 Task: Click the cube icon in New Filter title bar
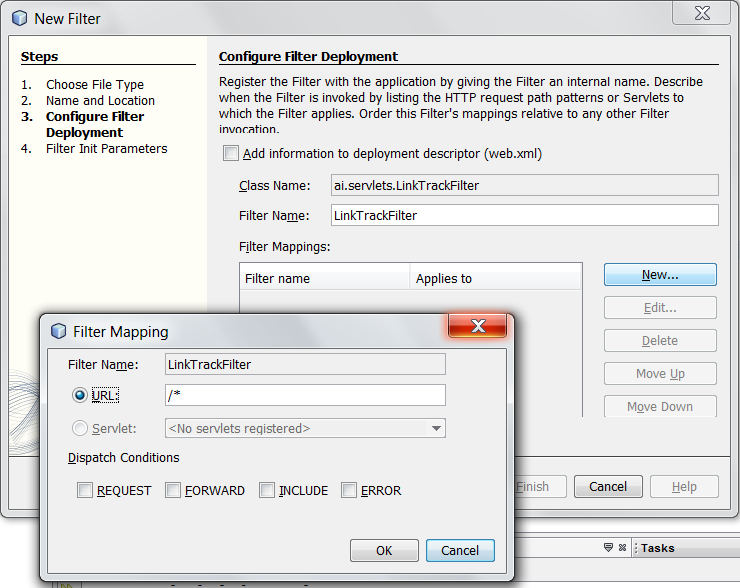click(19, 18)
